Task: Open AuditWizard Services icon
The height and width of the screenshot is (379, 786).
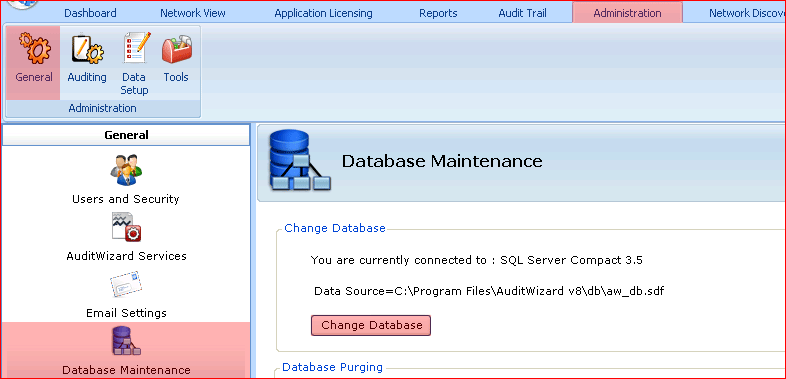Action: point(126,227)
